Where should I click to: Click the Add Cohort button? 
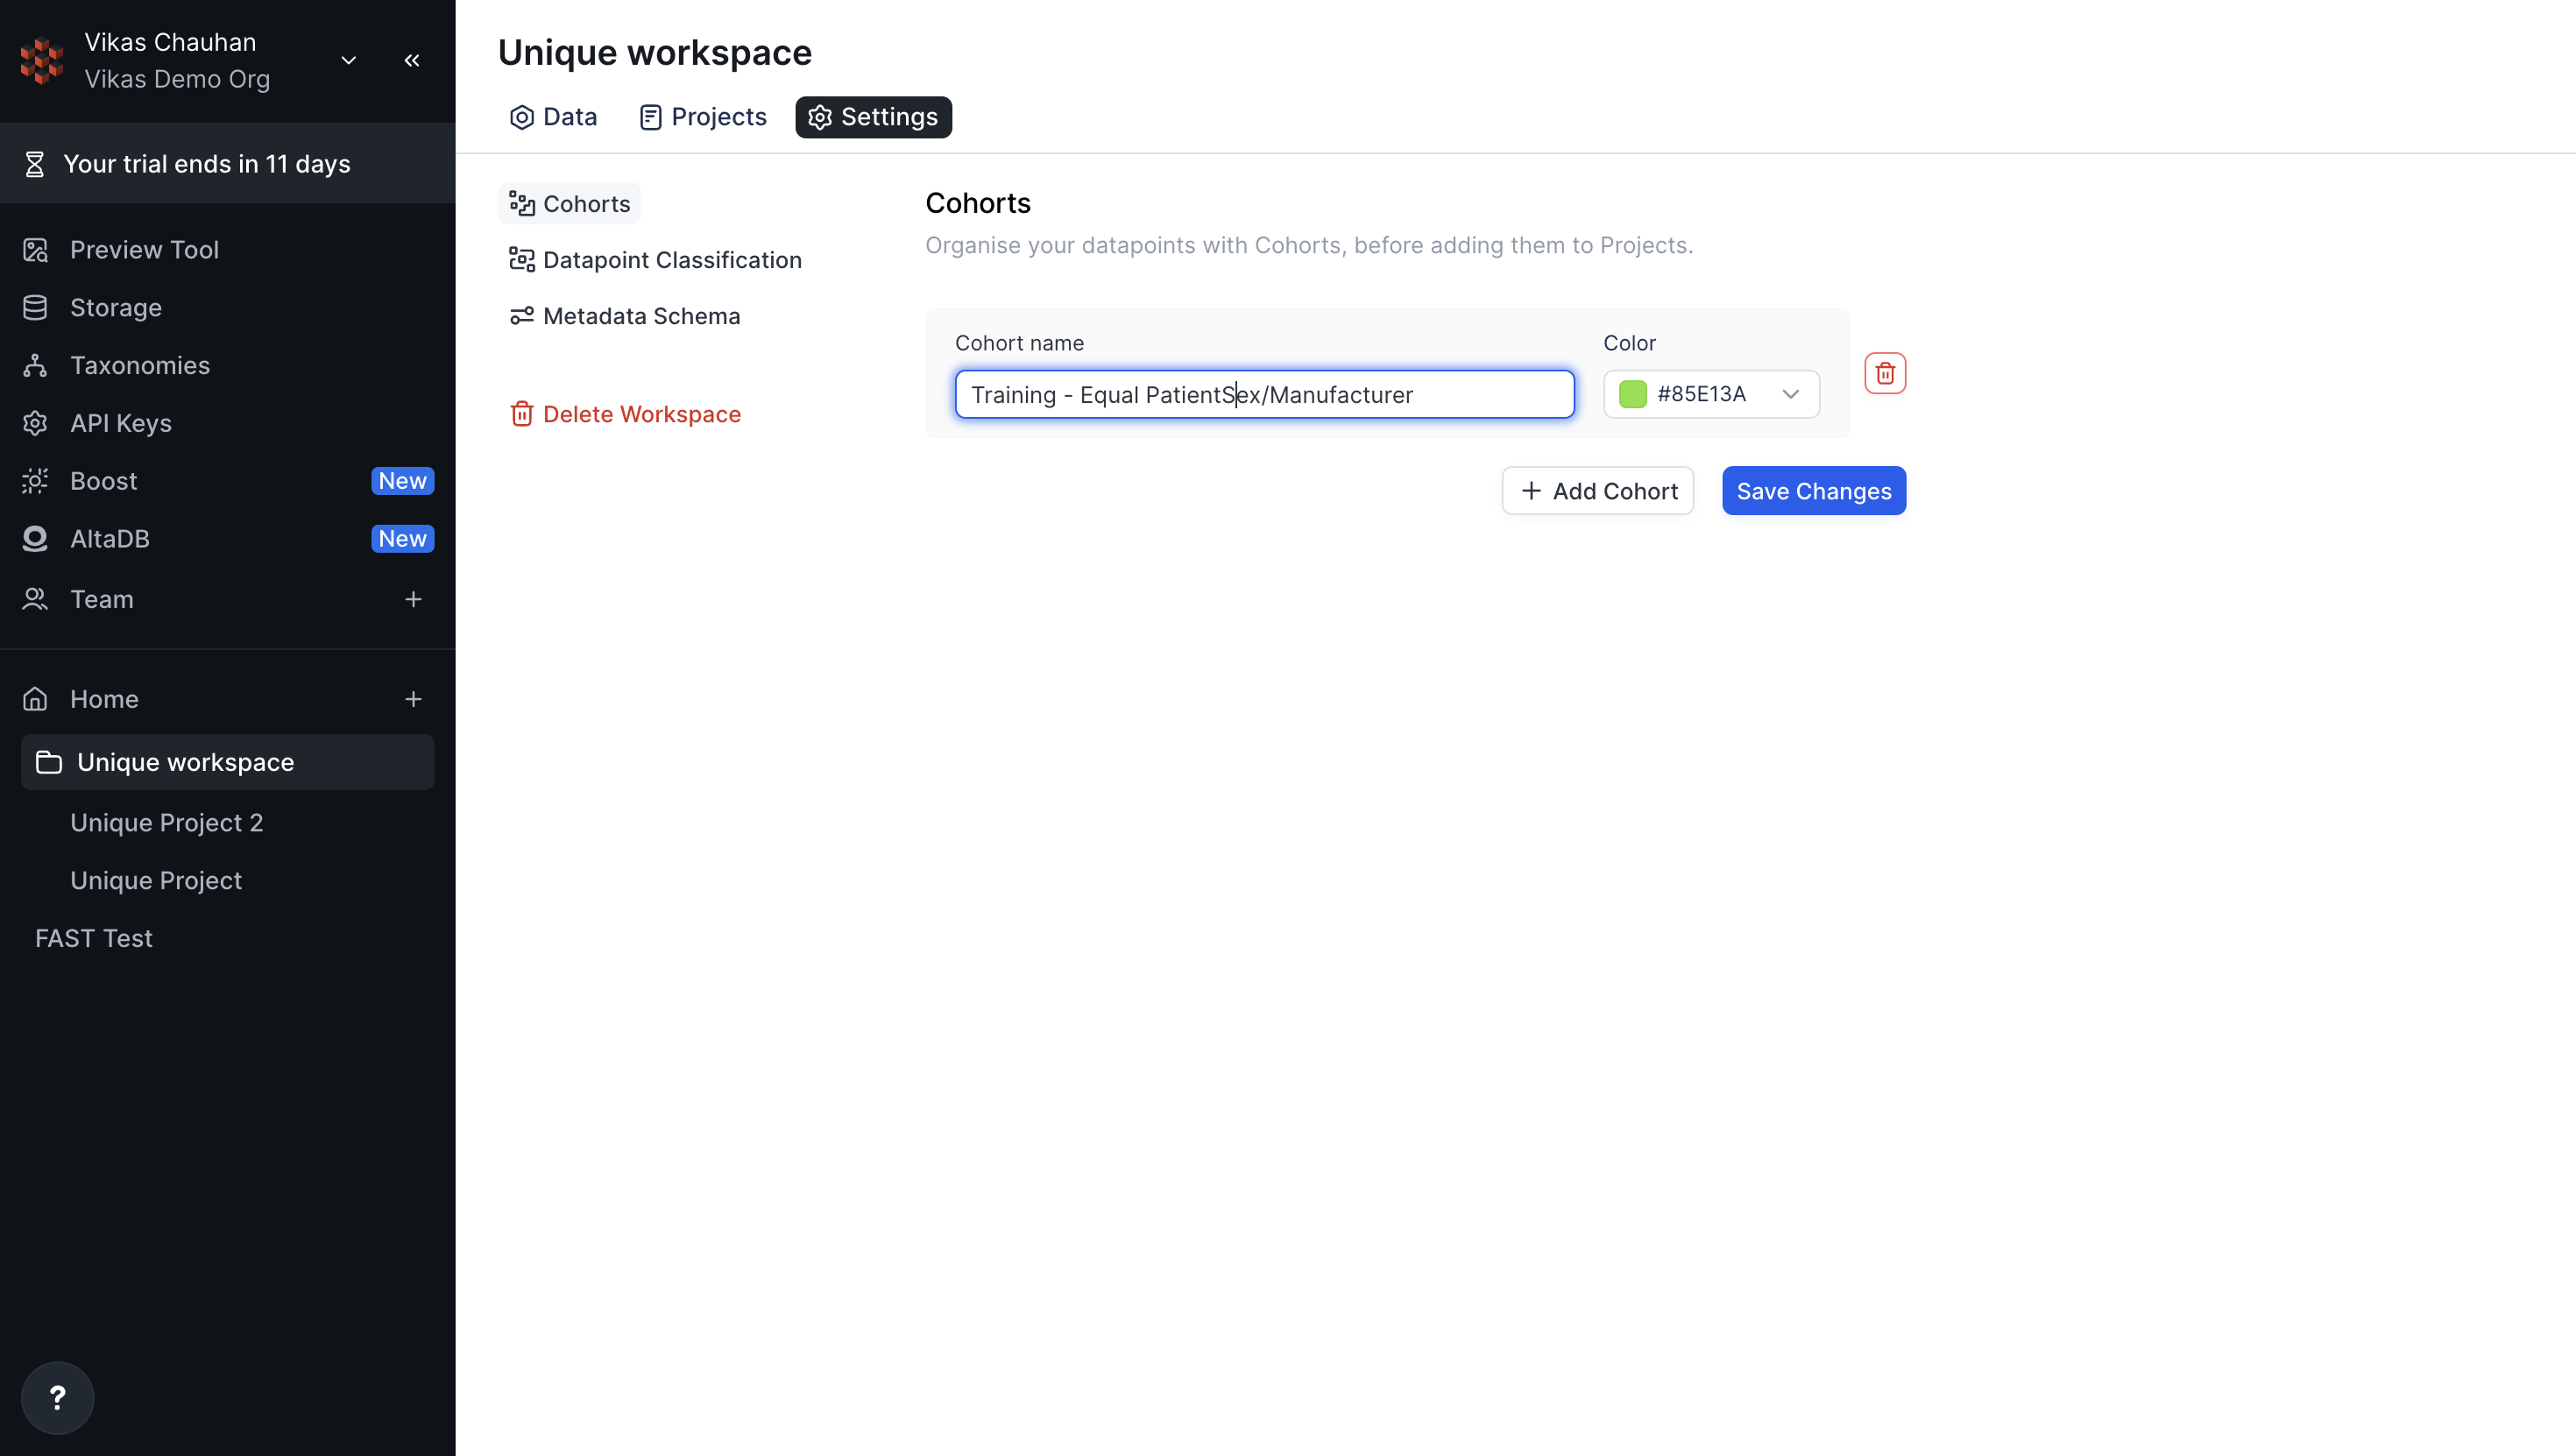pos(1597,491)
